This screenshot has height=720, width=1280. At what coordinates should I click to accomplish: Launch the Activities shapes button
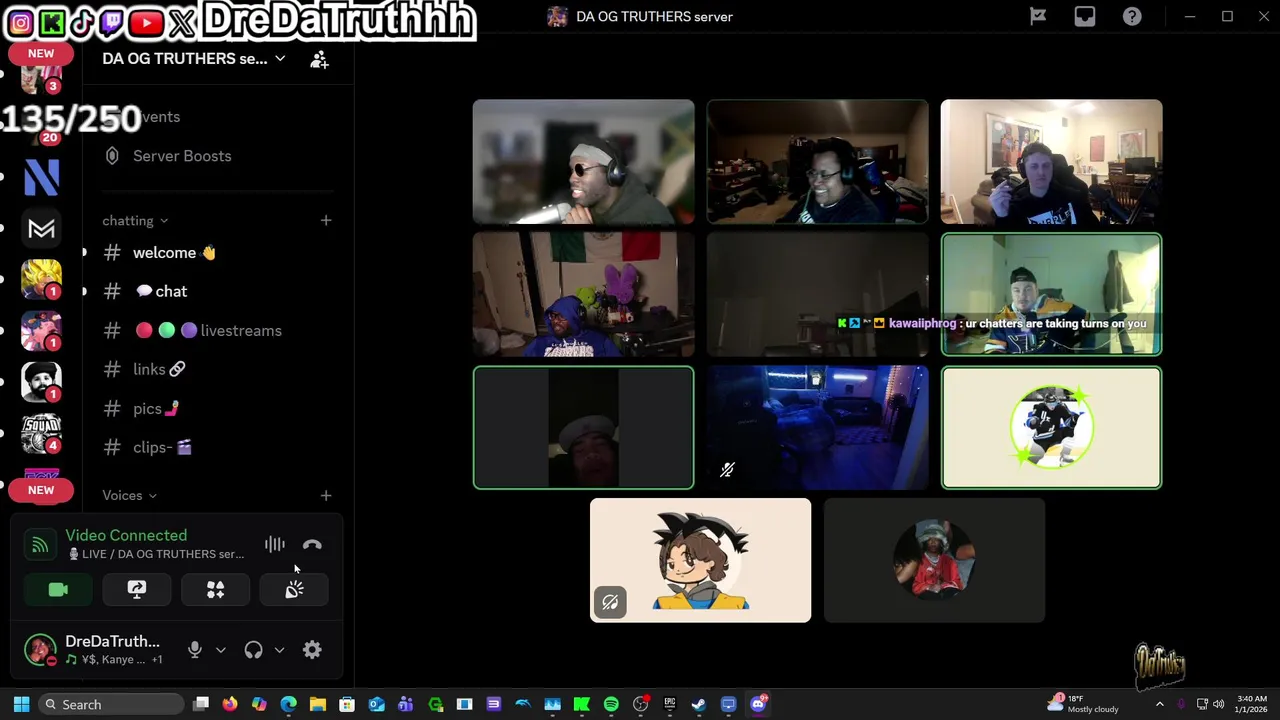(215, 590)
